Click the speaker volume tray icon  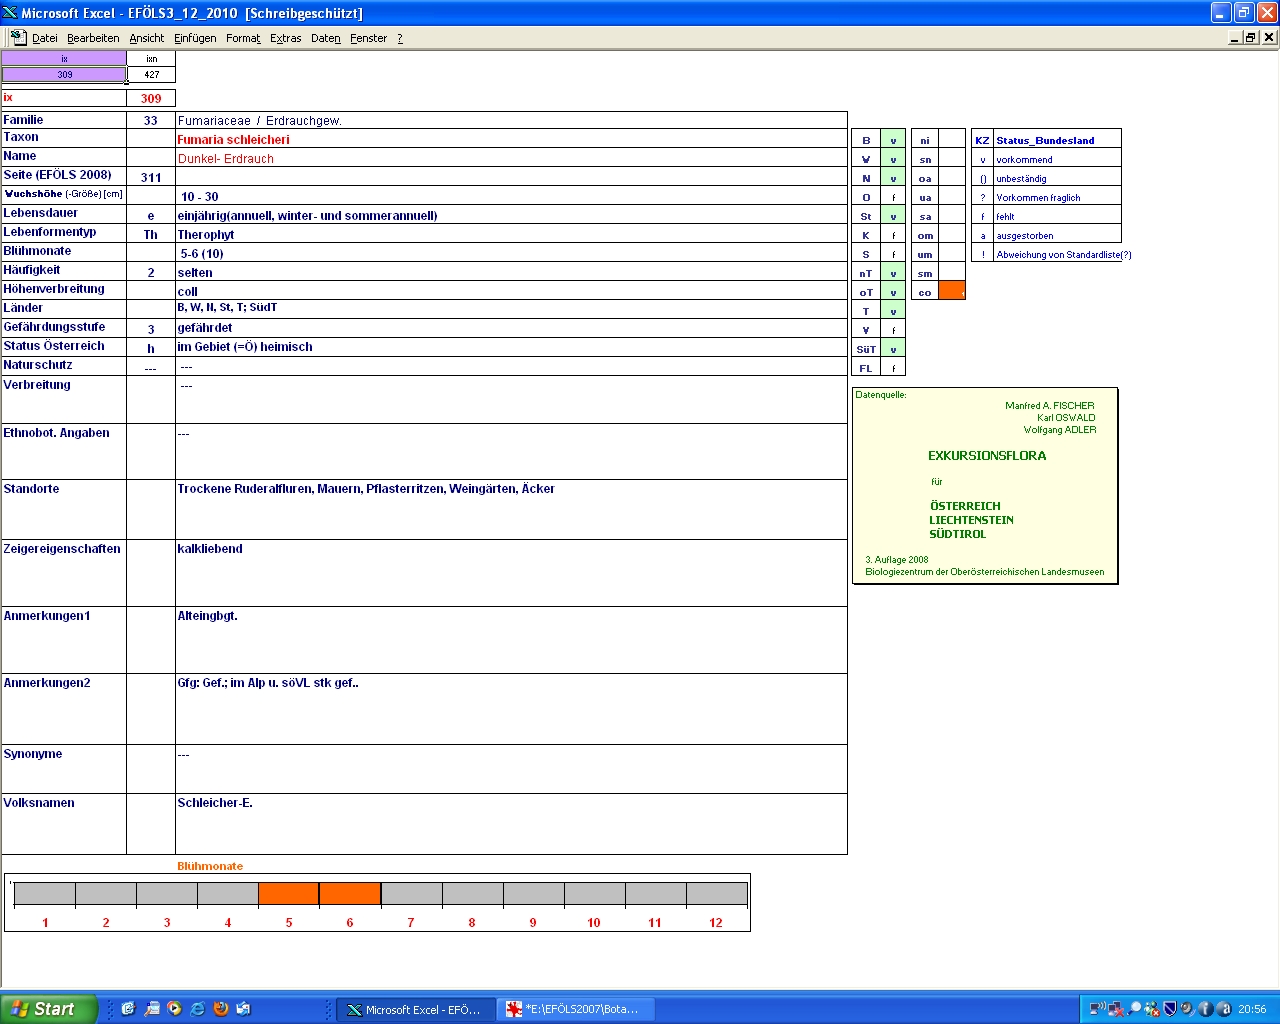coord(1187,1009)
